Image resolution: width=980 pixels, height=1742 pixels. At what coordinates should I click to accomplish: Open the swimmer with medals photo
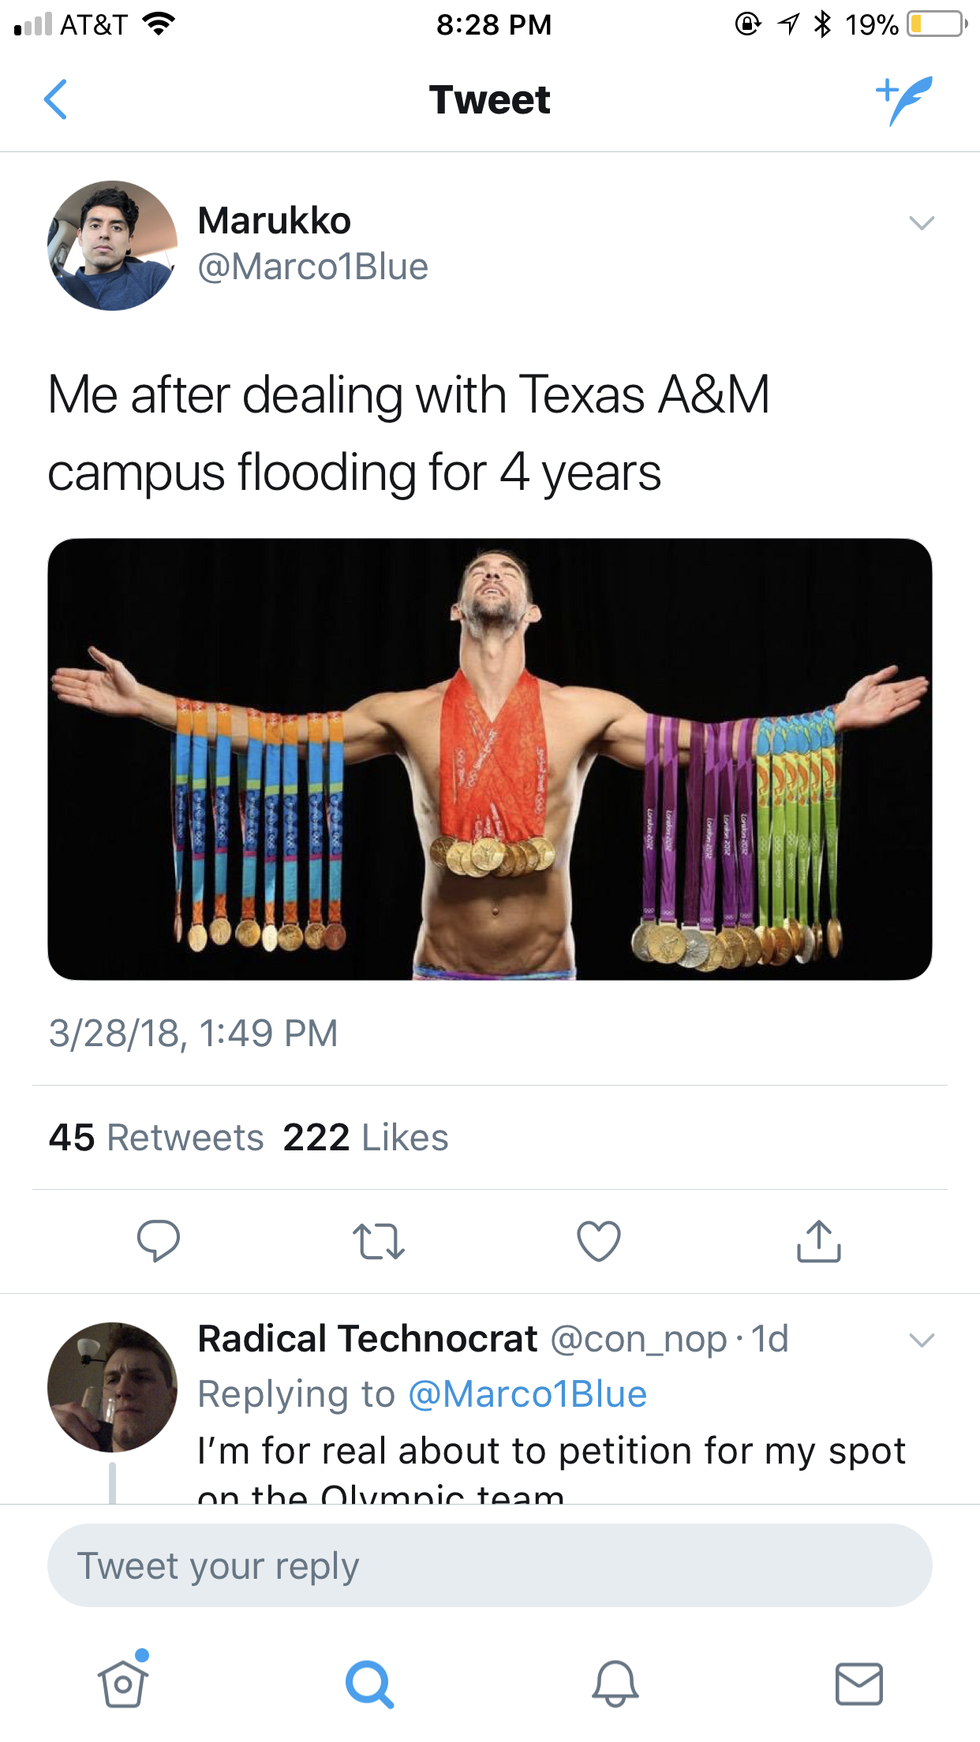490,759
